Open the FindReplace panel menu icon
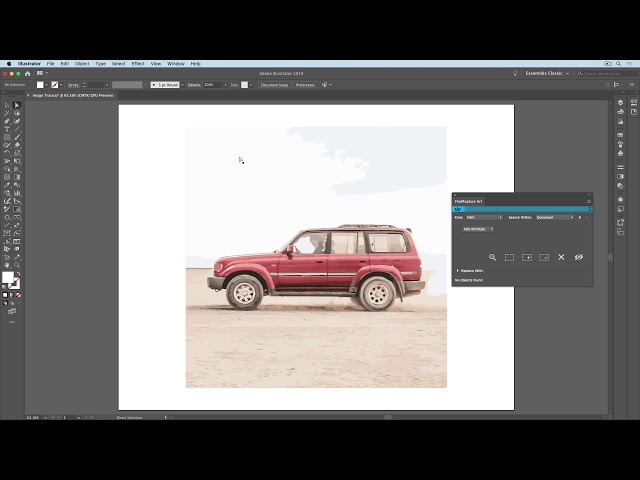The image size is (640, 480). point(589,201)
